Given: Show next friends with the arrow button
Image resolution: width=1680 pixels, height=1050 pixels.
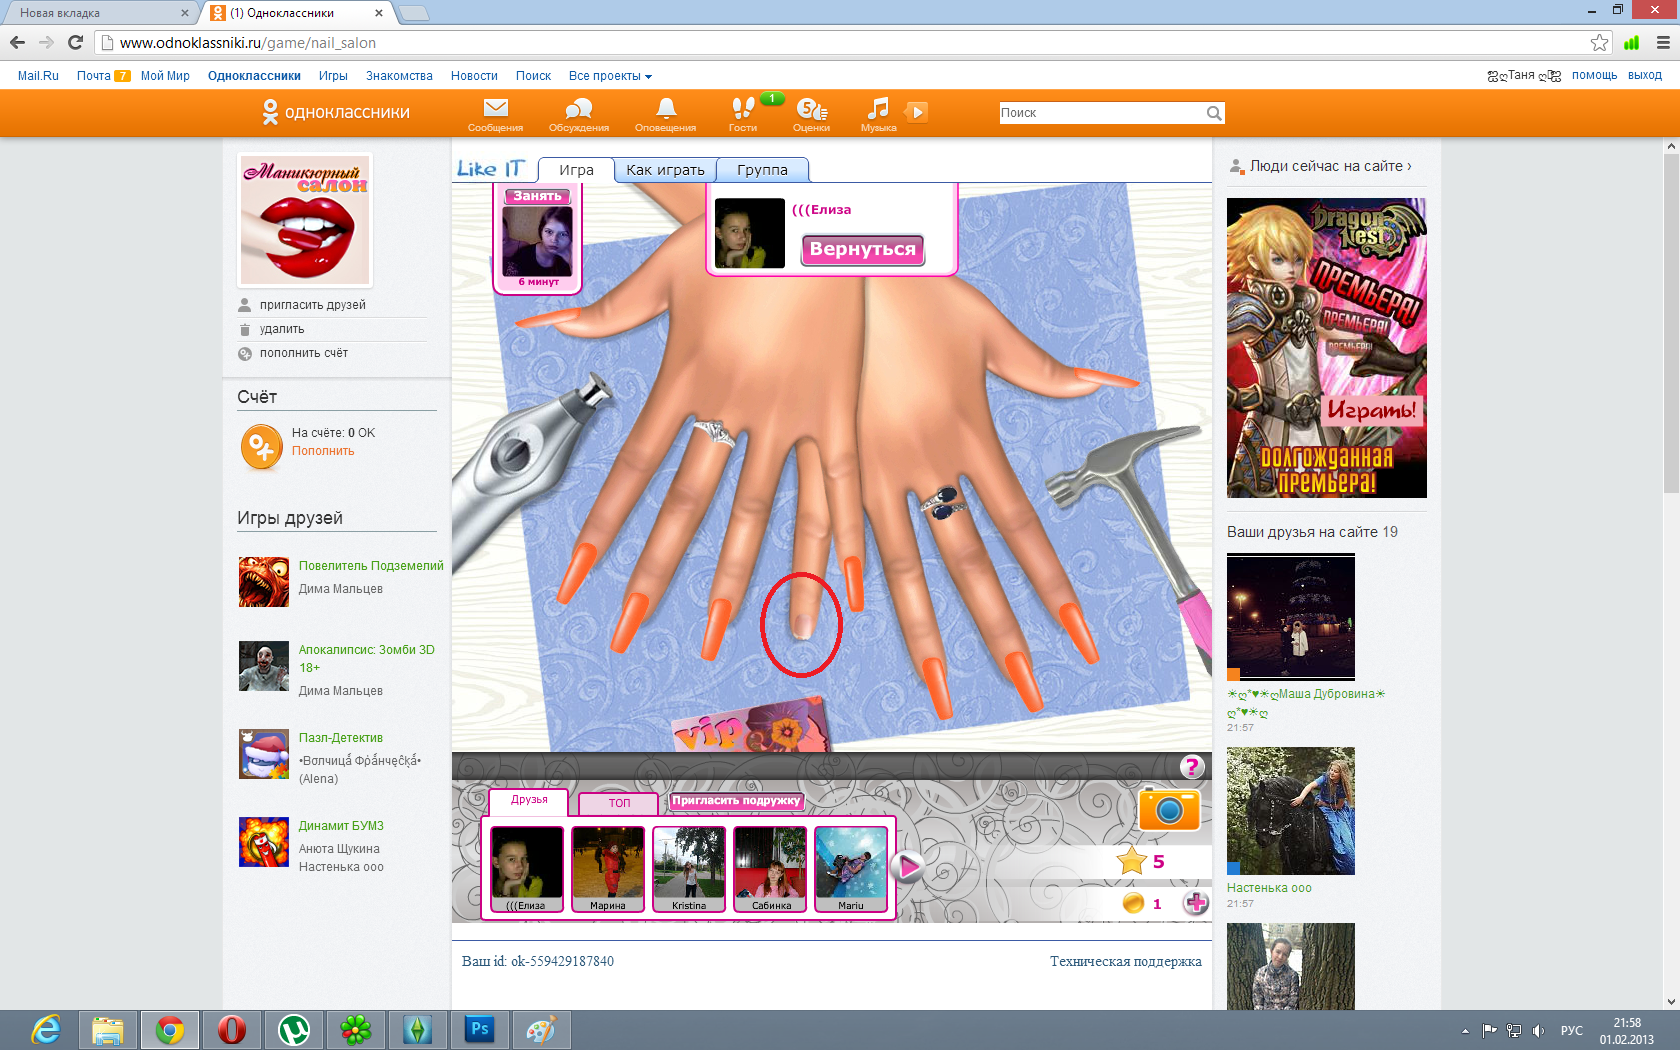Looking at the screenshot, I should (908, 867).
